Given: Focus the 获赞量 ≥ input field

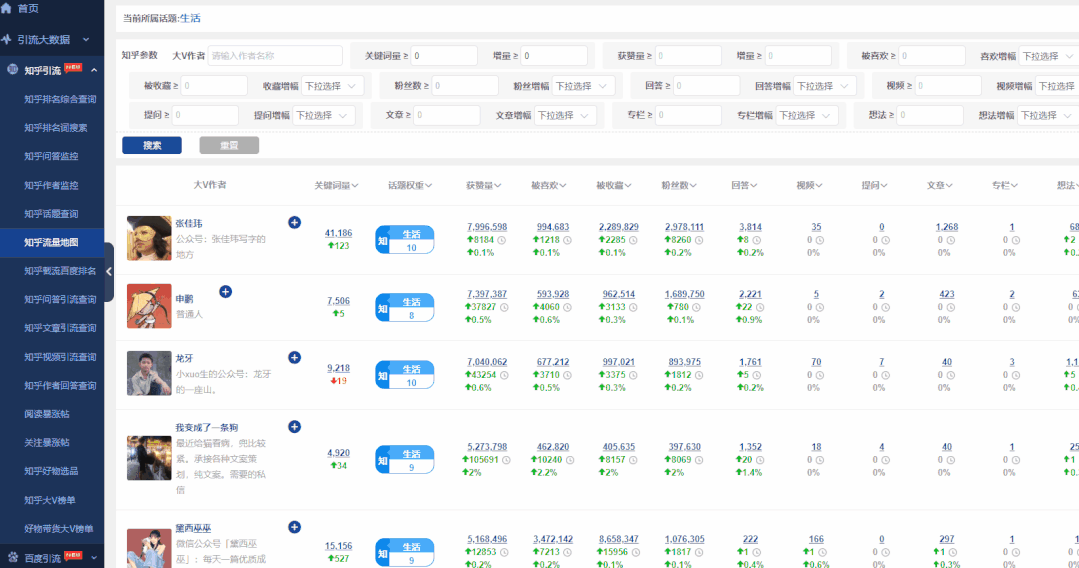Looking at the screenshot, I should [x=687, y=56].
